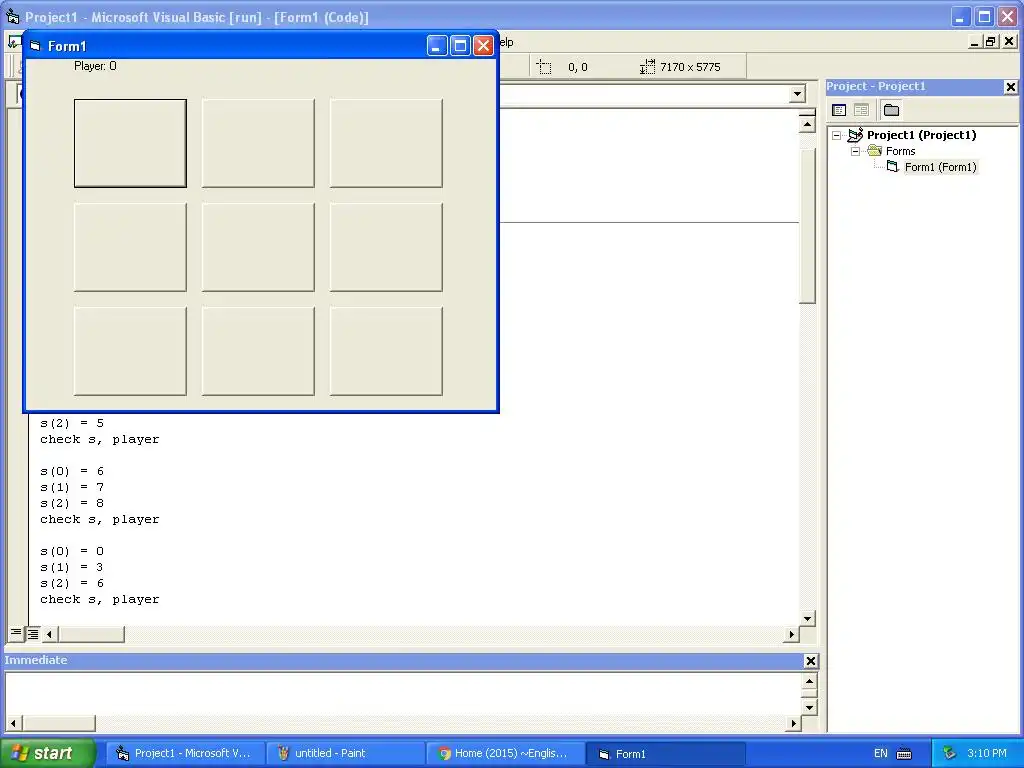Click the "Player: 0" label in Form1

(x=95, y=66)
